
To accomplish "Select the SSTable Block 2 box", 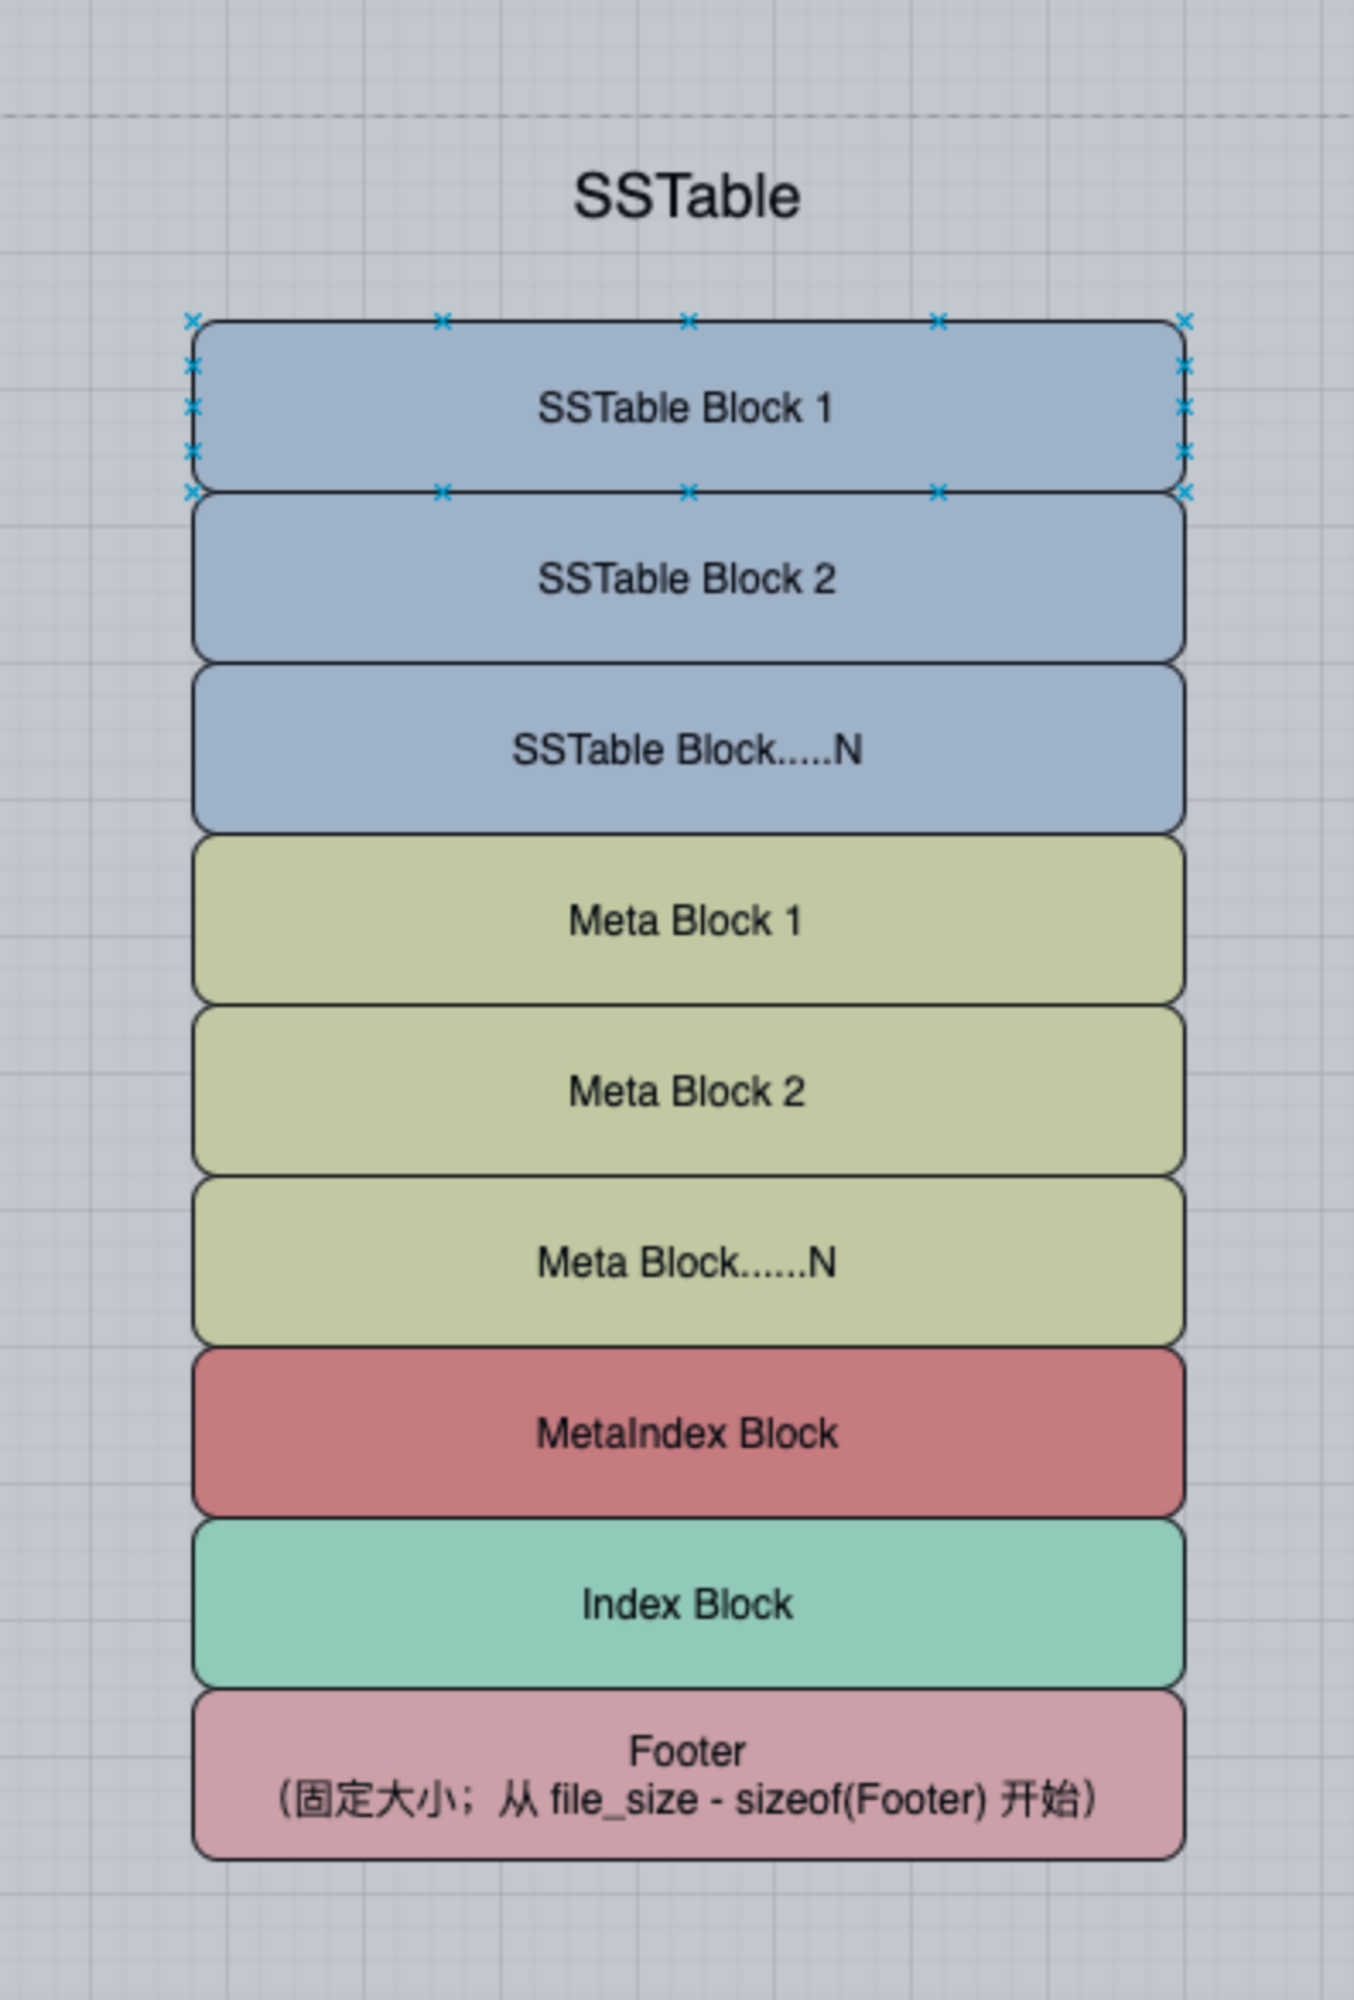I will point(689,578).
